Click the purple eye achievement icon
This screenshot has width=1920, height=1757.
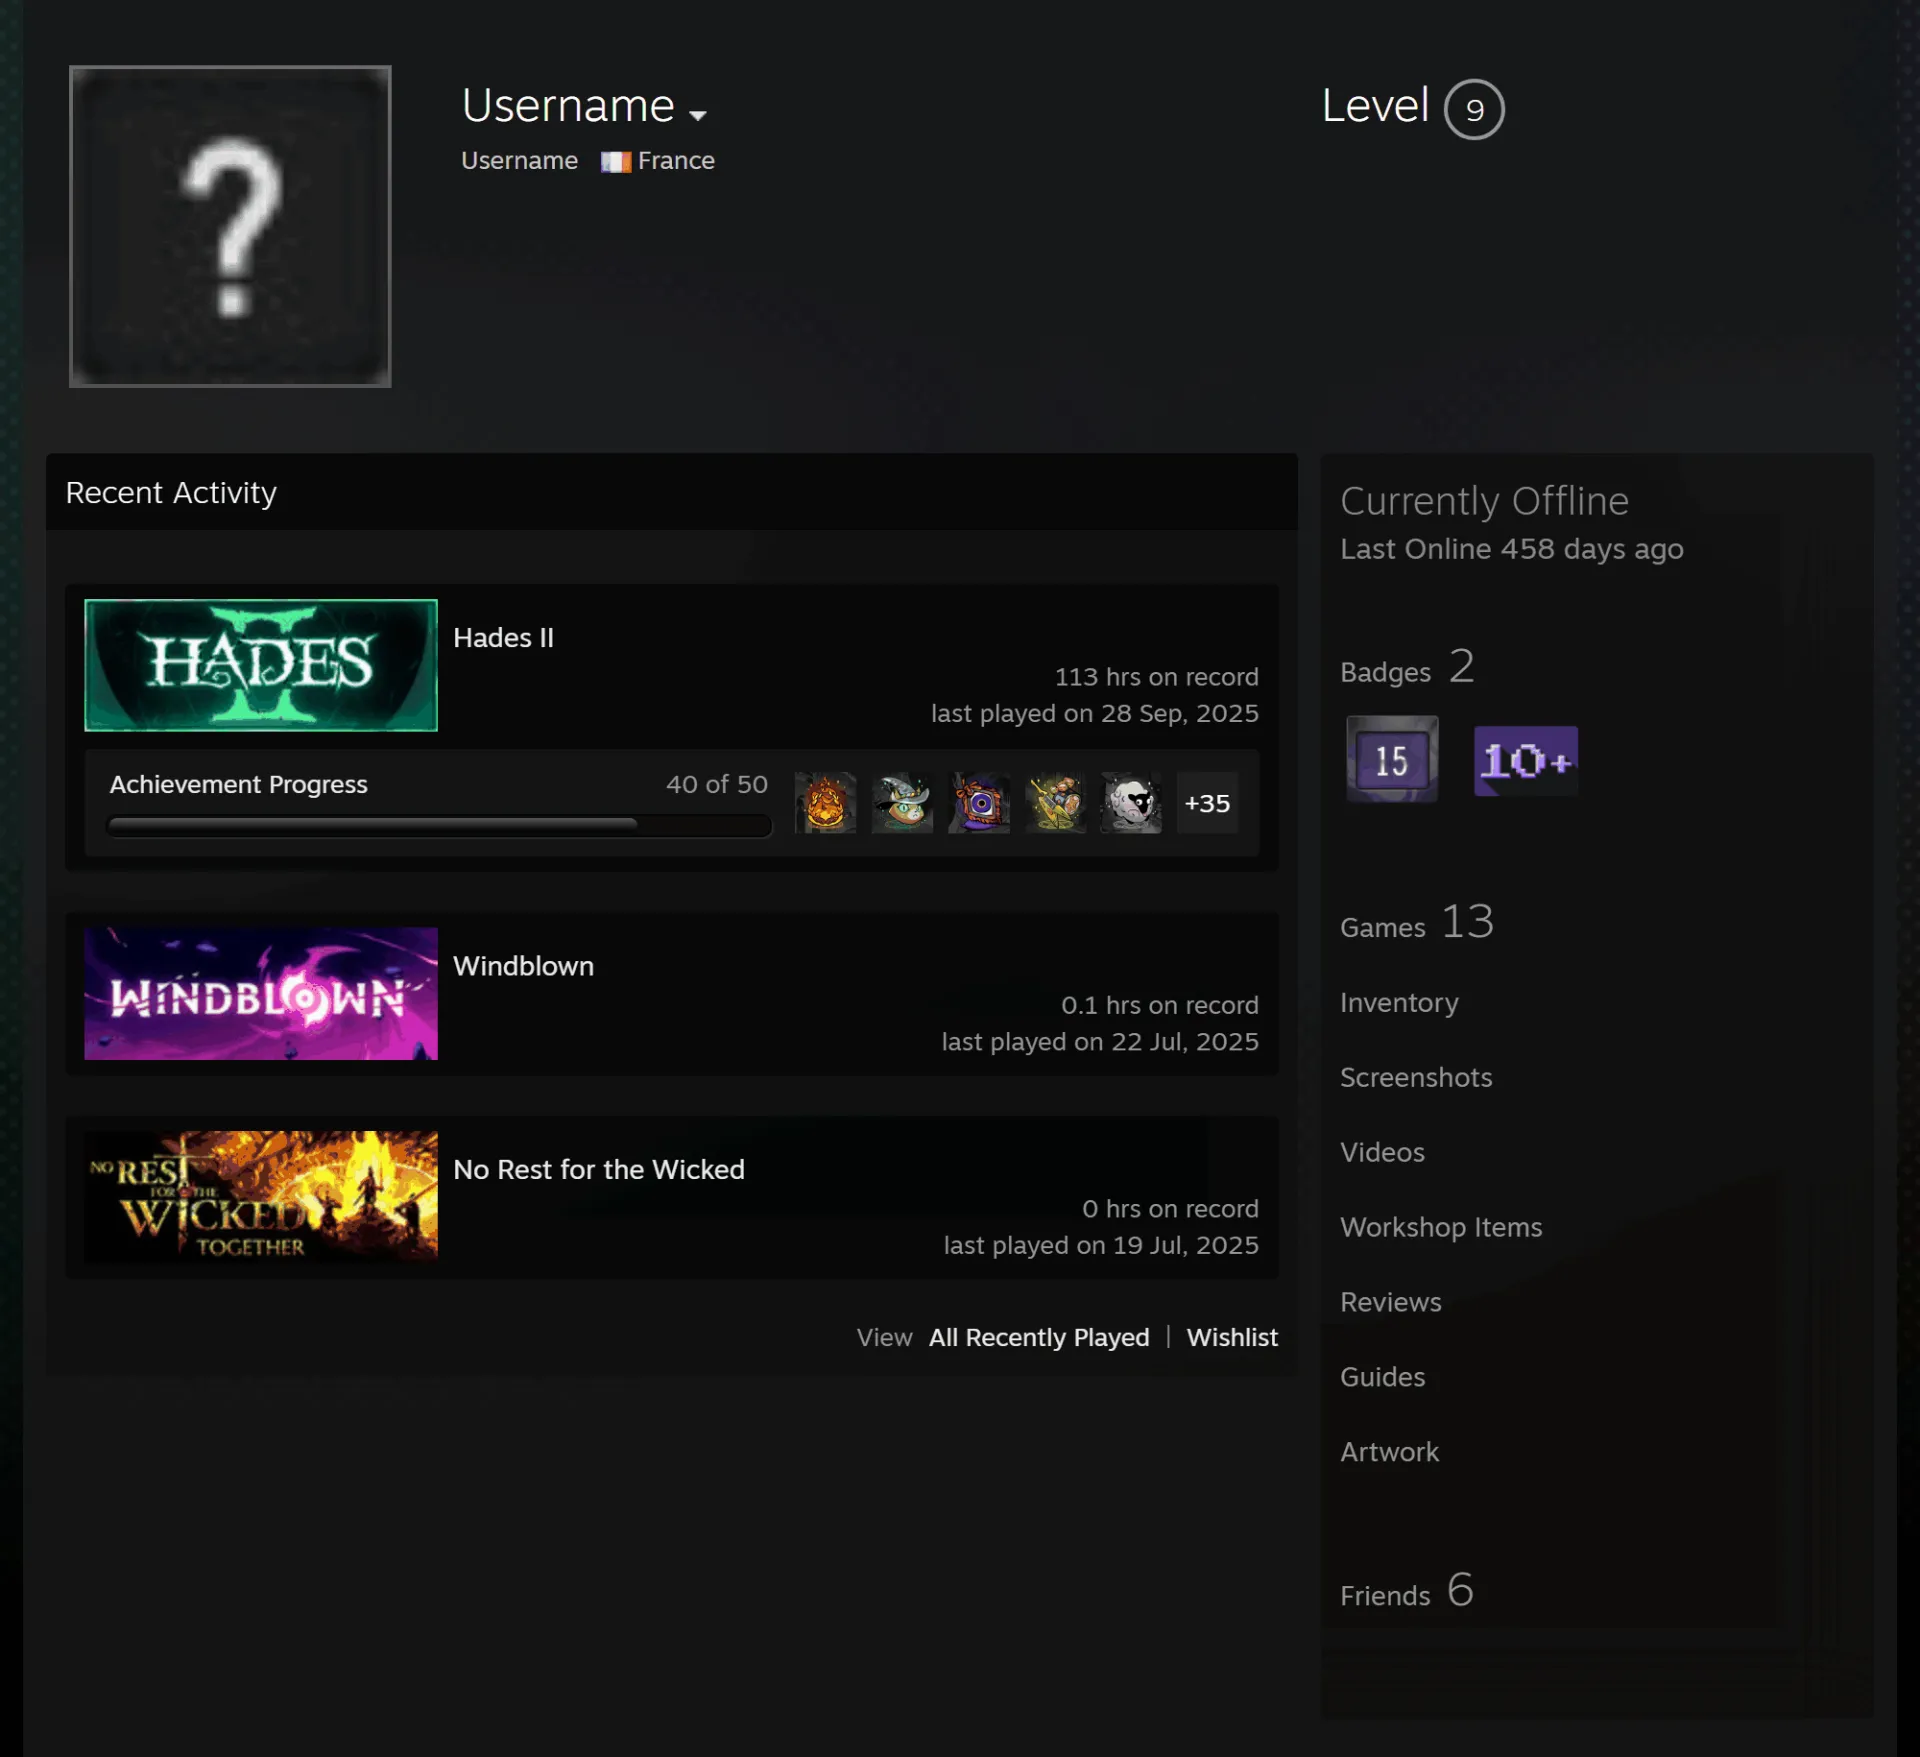pos(979,803)
